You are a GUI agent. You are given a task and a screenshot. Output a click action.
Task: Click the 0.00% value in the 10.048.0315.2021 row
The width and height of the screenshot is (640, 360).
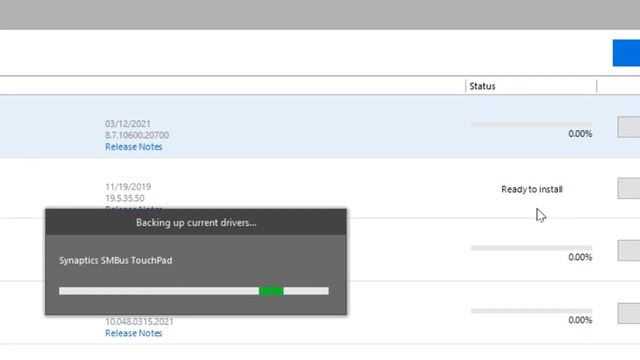[x=580, y=320]
